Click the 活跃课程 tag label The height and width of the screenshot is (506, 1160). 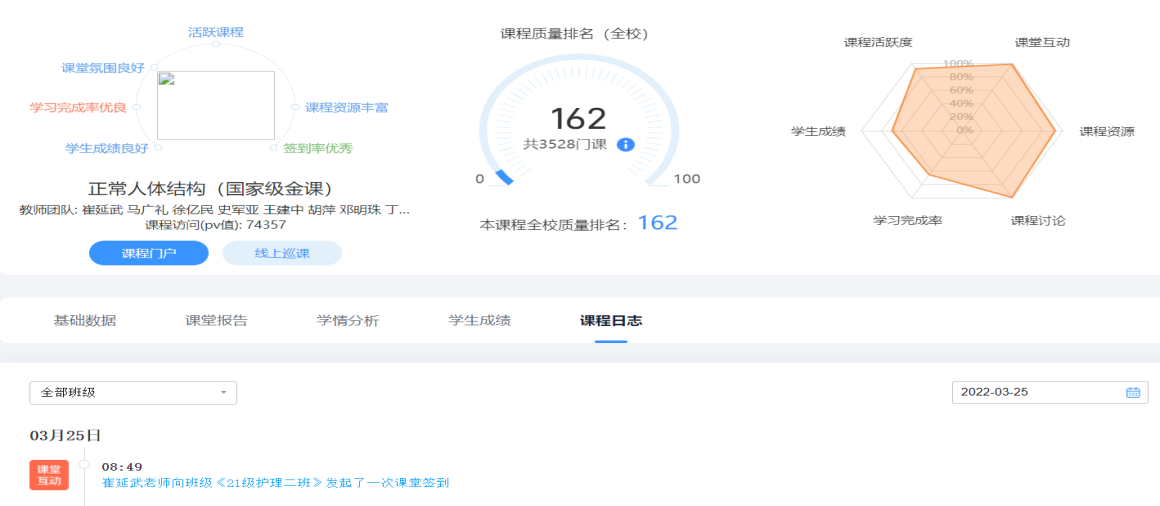pos(216,32)
